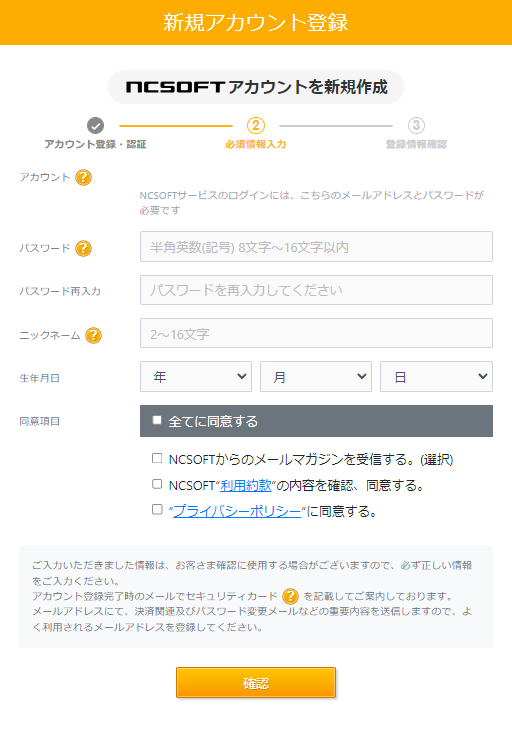
Task: Open the 月 birth month dropdown
Action: (316, 377)
